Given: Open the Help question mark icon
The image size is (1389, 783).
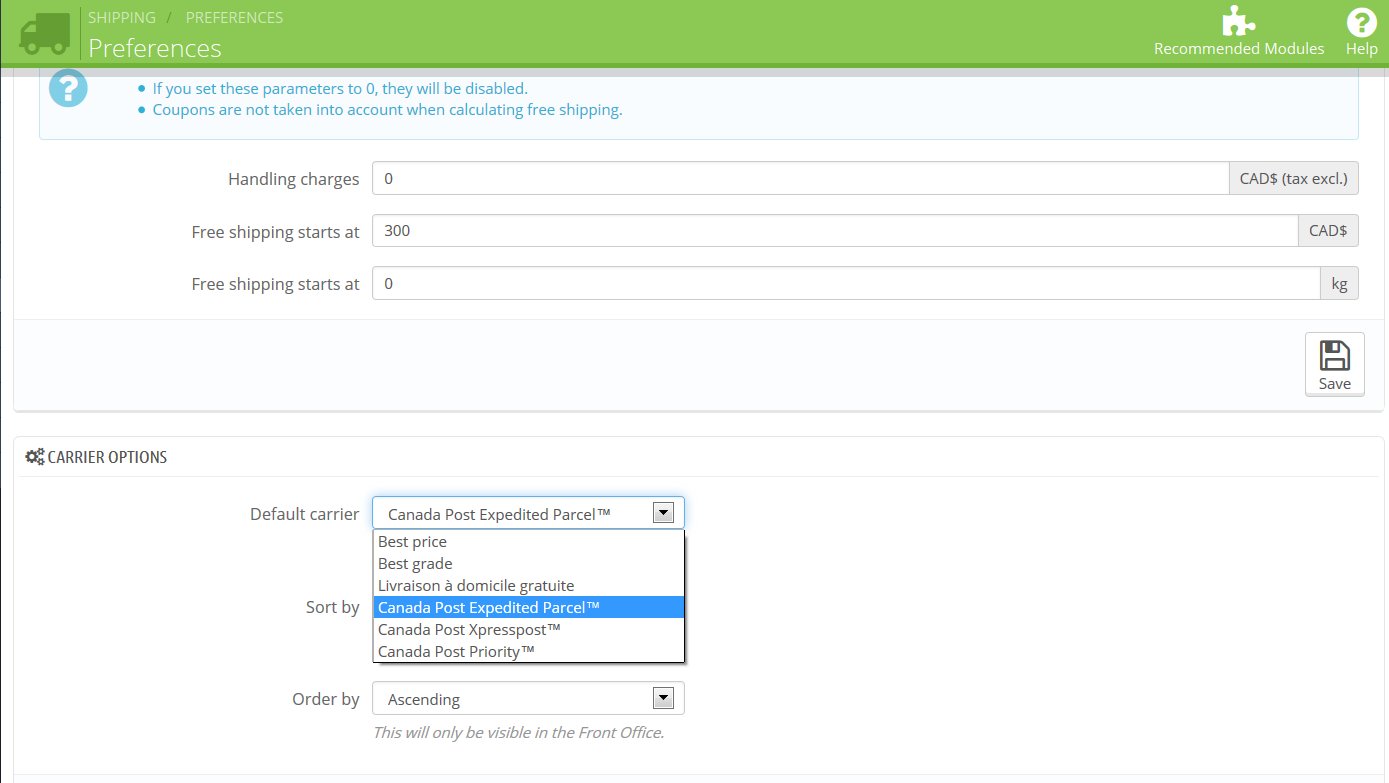Looking at the screenshot, I should point(1361,22).
